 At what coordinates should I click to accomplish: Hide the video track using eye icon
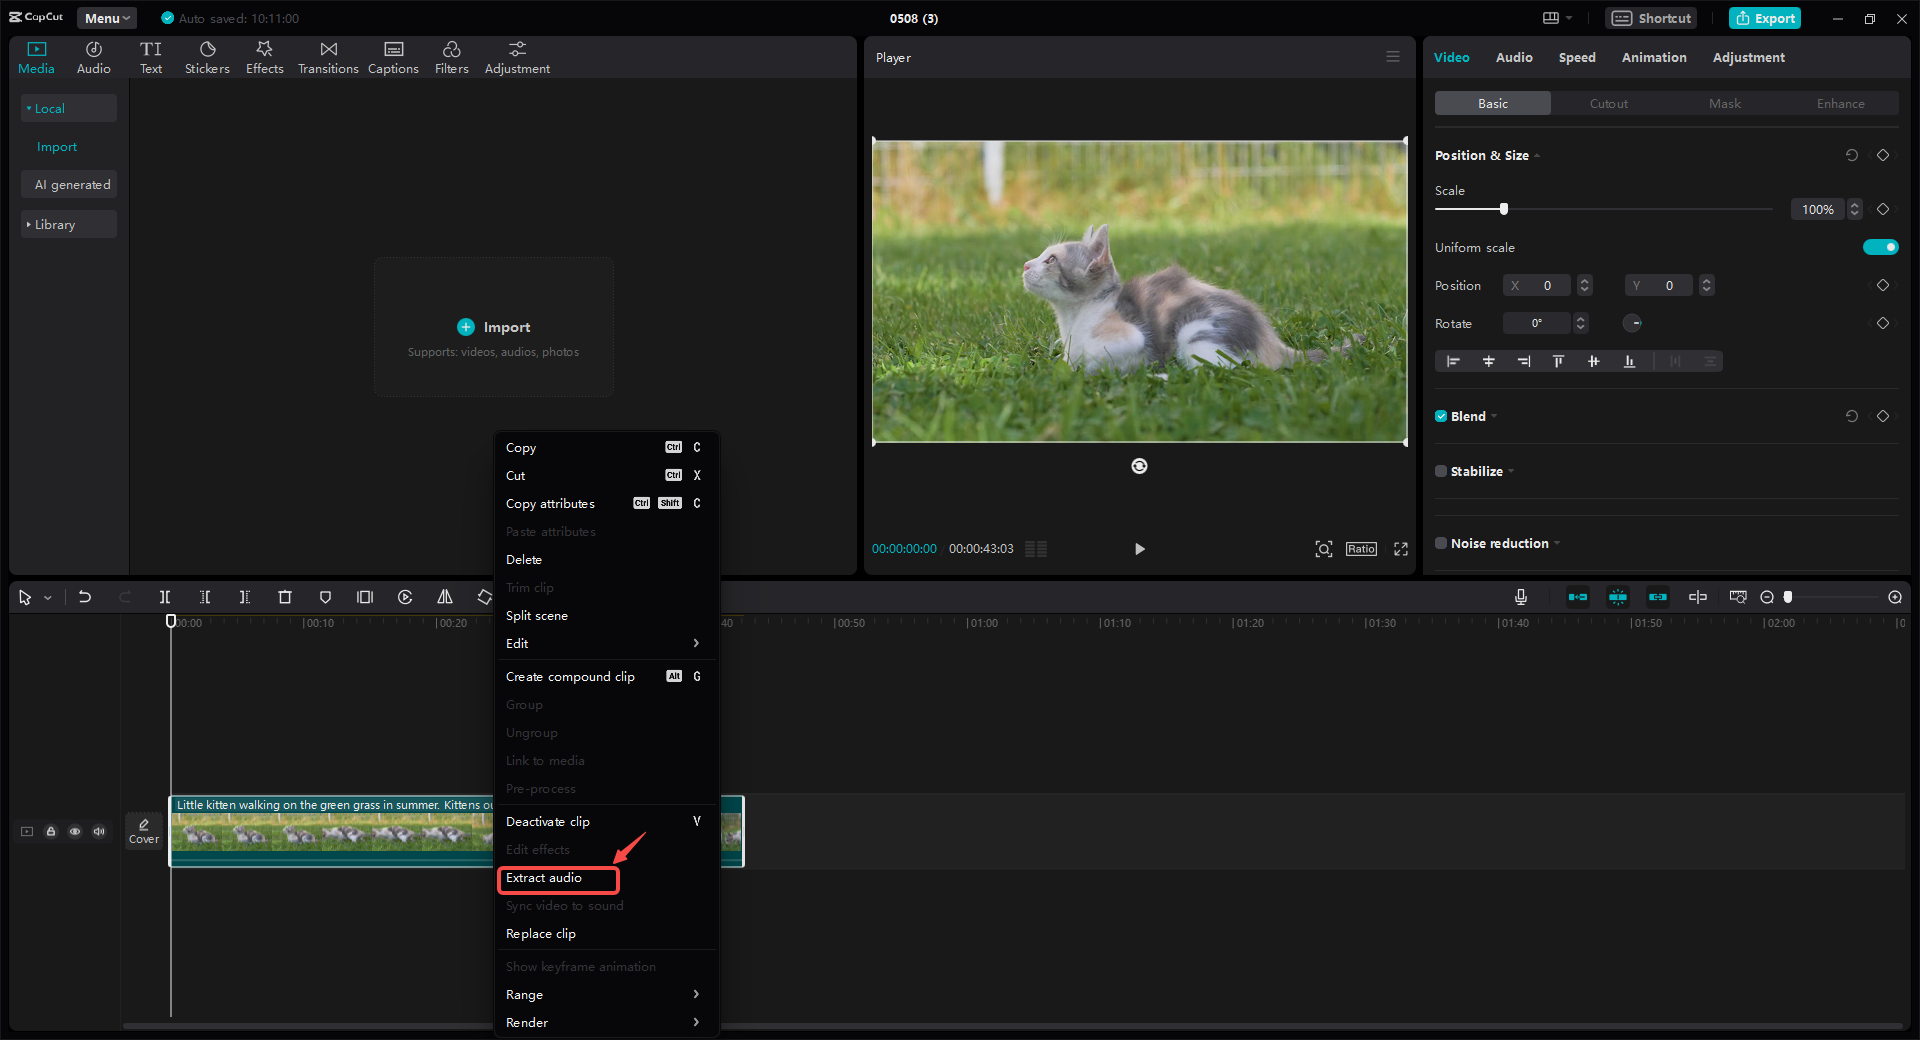coord(75,831)
